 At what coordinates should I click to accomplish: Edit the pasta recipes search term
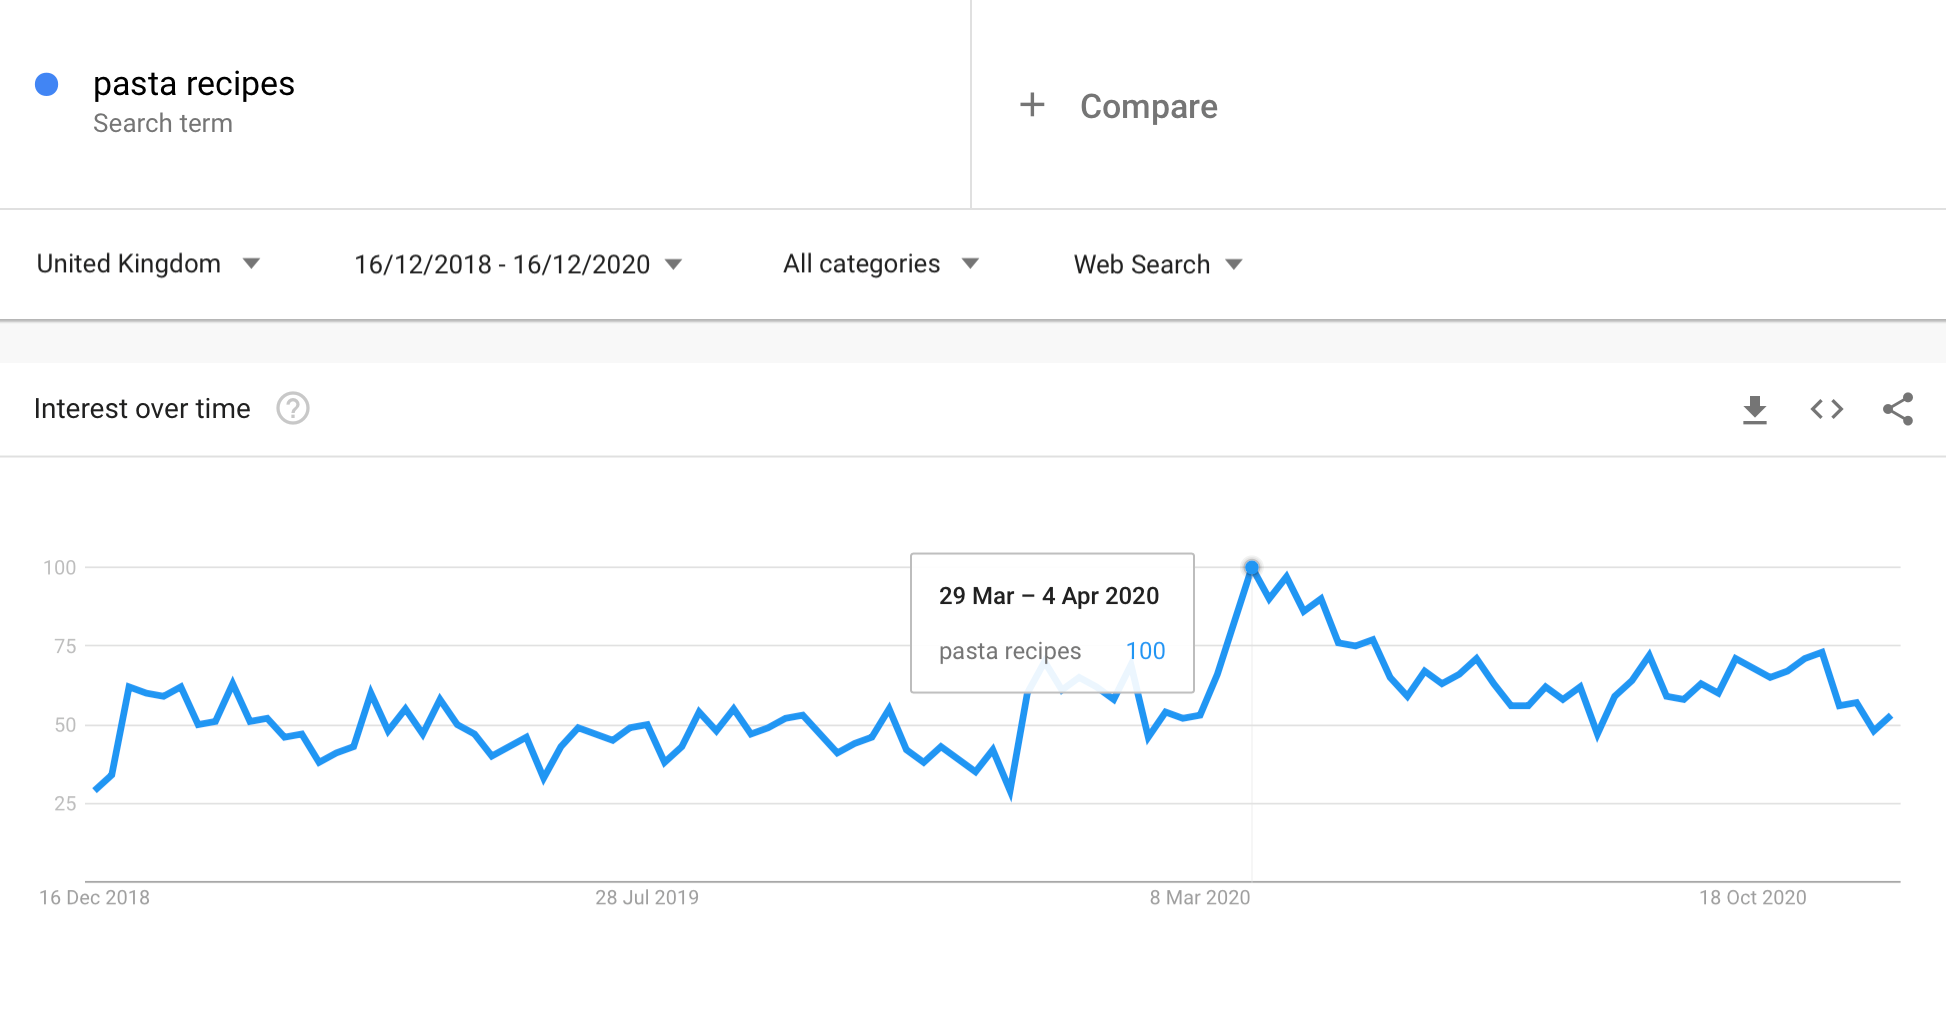[194, 84]
